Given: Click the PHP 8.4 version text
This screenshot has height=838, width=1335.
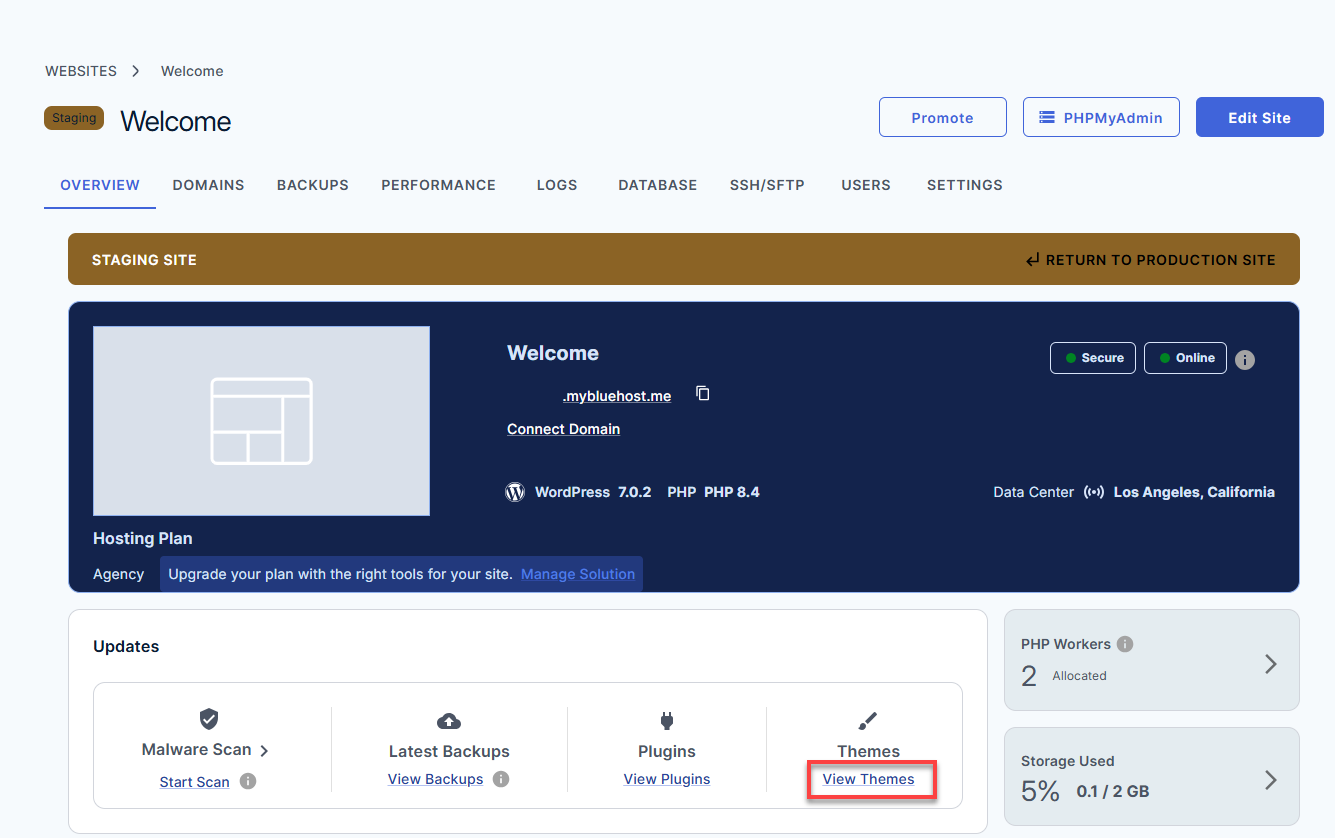Looking at the screenshot, I should (x=732, y=492).
